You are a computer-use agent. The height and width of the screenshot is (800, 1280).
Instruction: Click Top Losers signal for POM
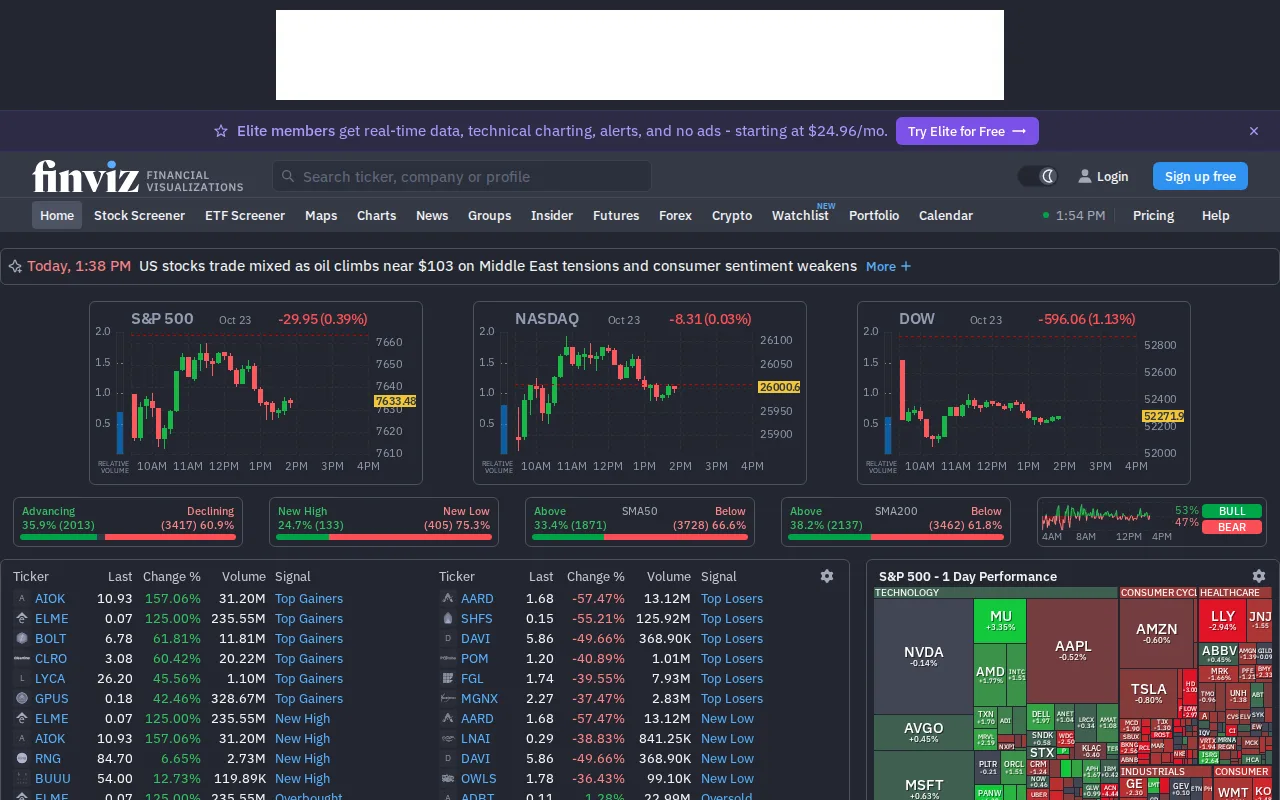pos(732,658)
